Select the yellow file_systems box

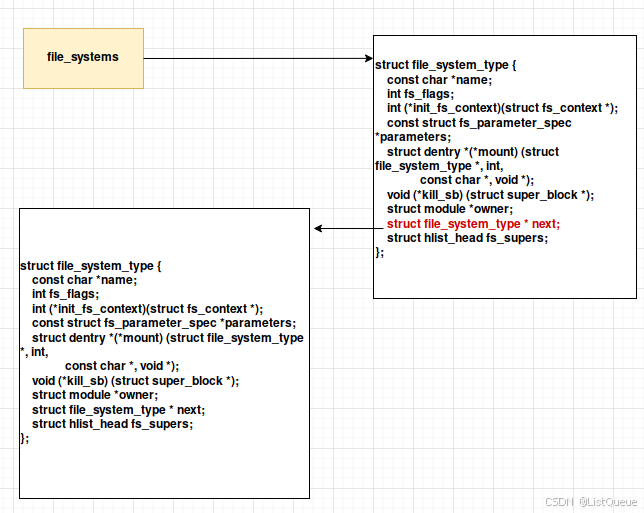point(83,58)
